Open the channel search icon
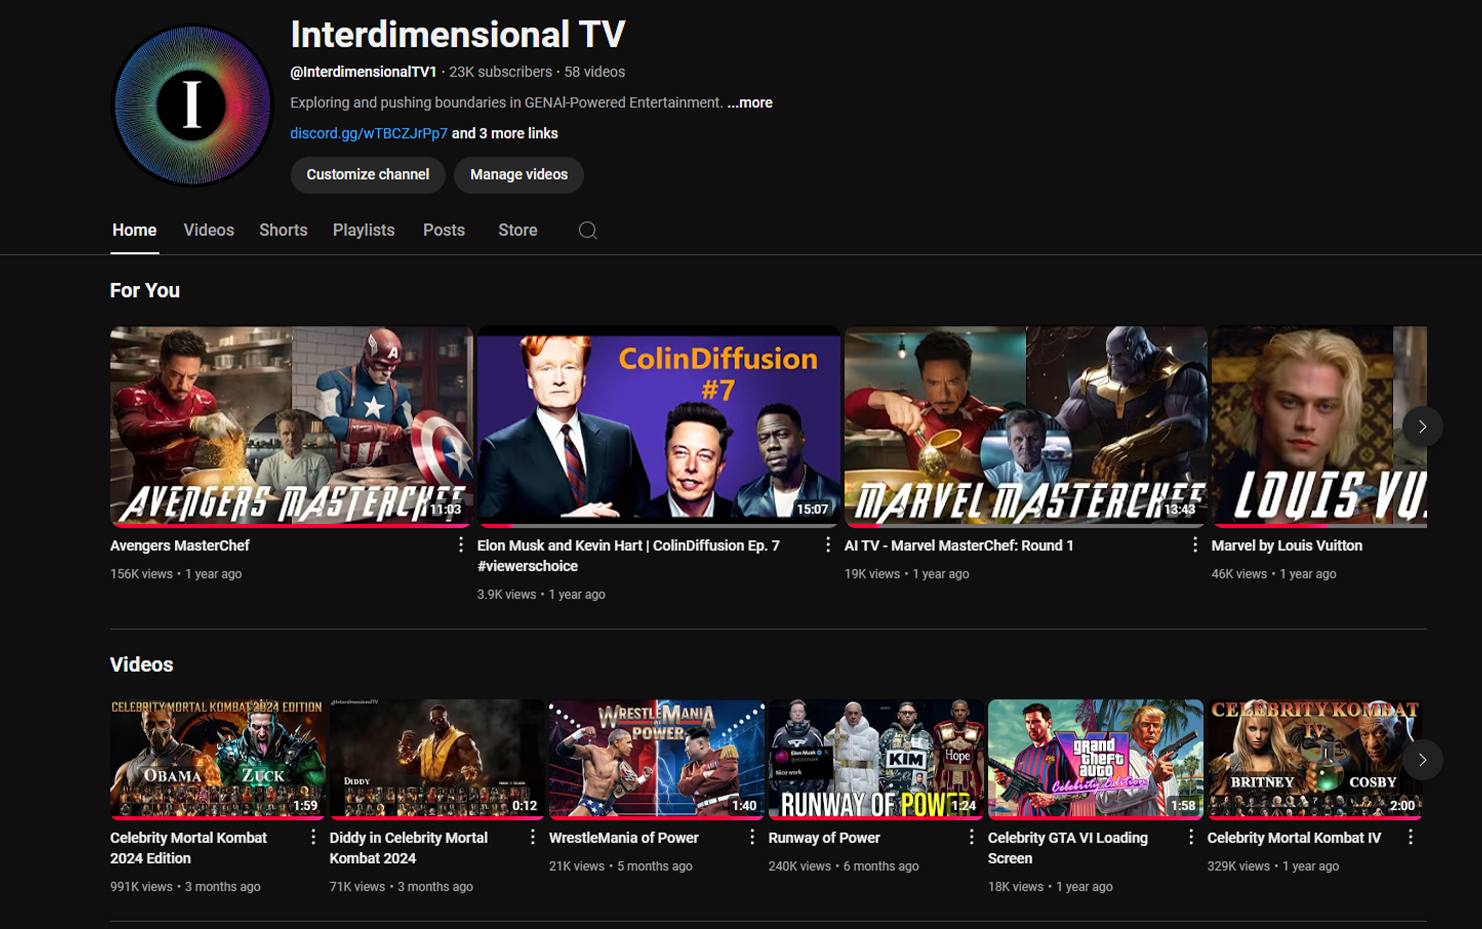The width and height of the screenshot is (1482, 929). [x=587, y=230]
